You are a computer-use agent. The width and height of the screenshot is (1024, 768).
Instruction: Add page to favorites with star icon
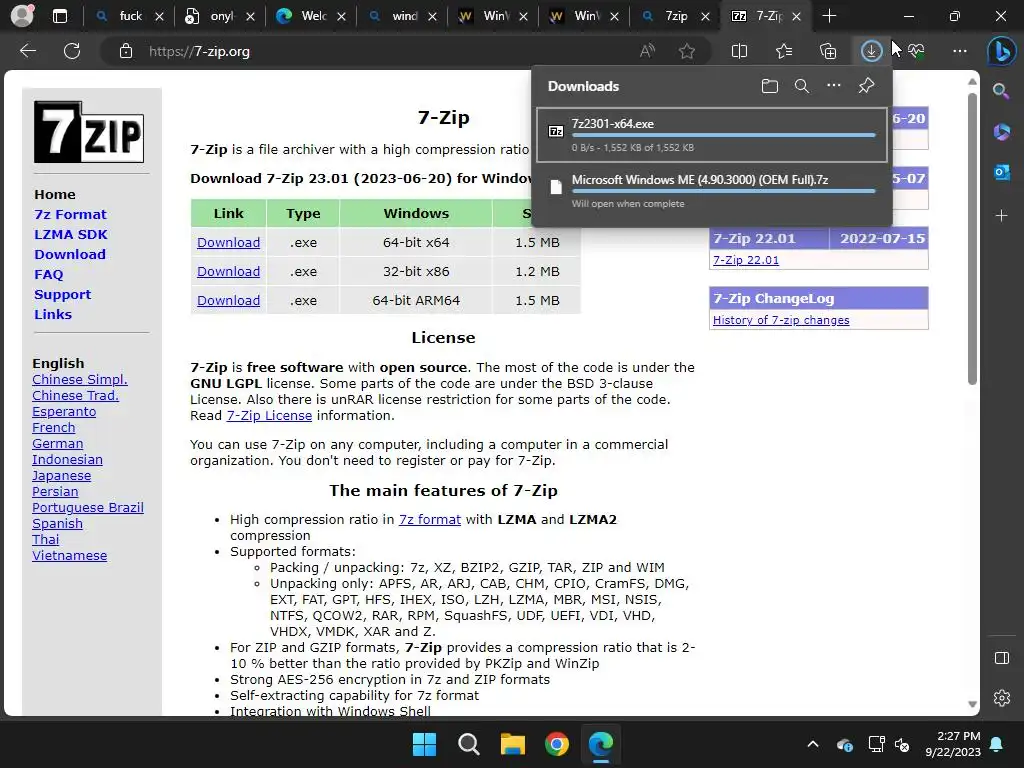(686, 51)
